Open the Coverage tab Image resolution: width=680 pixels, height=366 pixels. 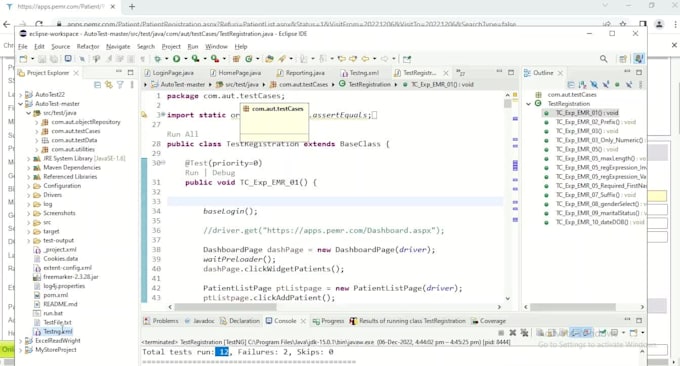[488, 321]
